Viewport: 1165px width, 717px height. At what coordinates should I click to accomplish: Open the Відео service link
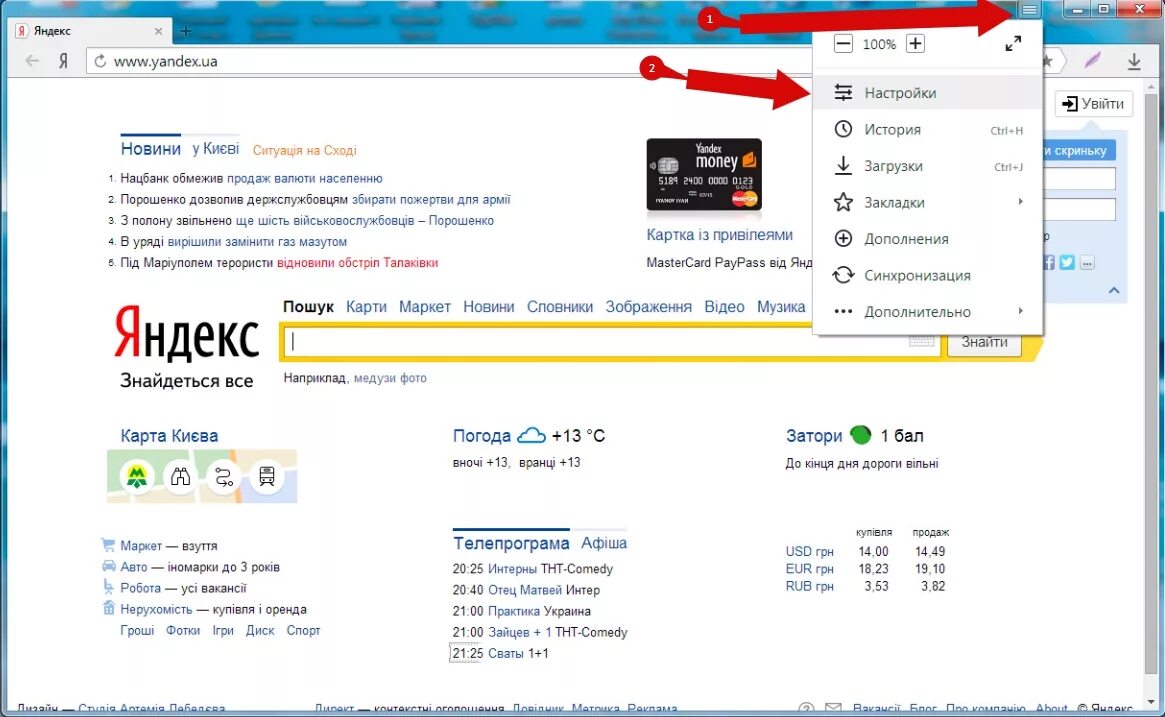click(724, 307)
